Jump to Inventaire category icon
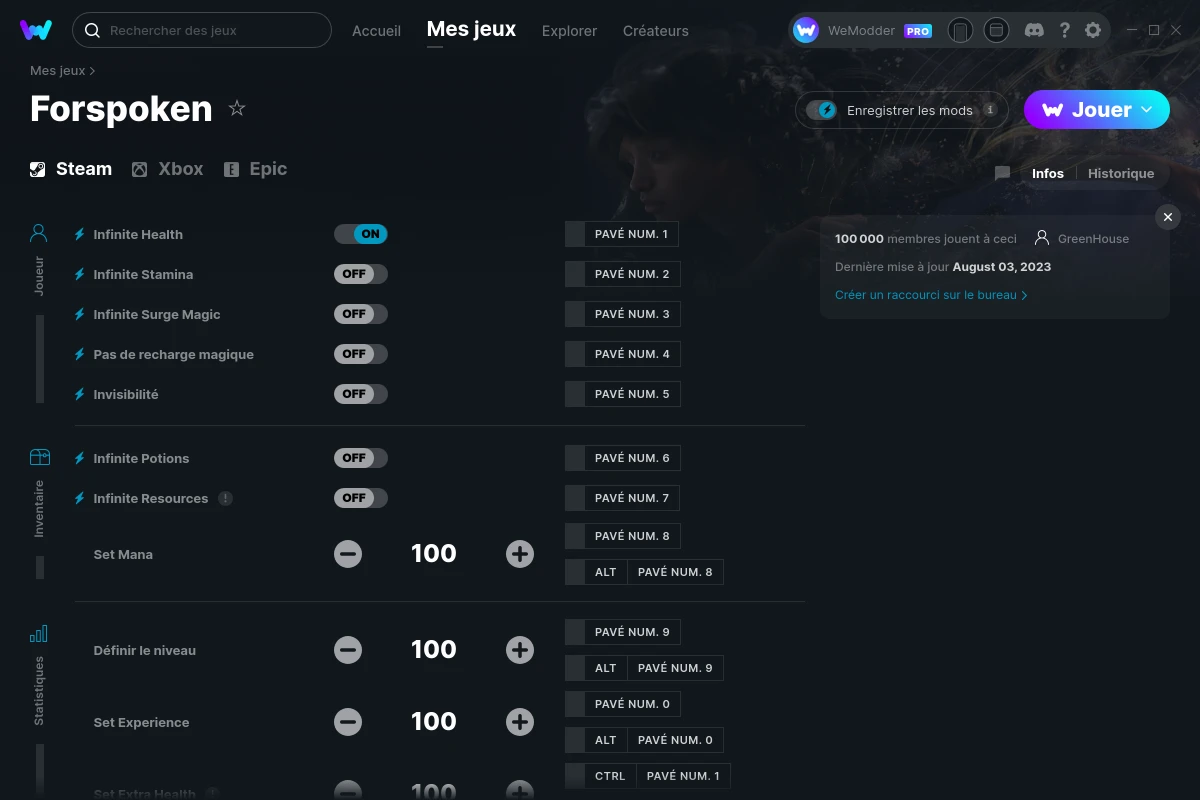 39,457
